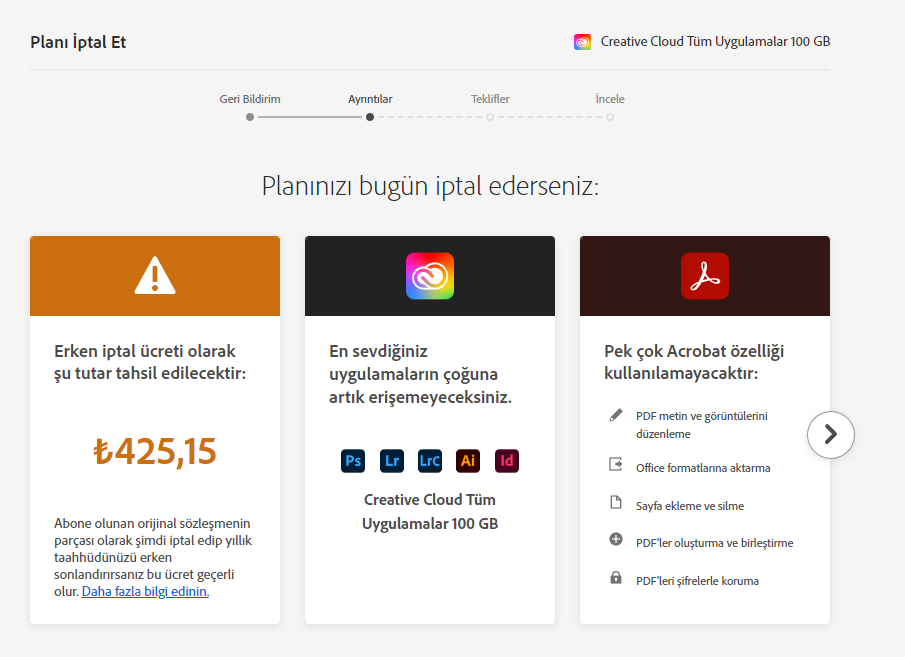Click the İncele progress dot
This screenshot has height=657, width=905.
click(610, 117)
